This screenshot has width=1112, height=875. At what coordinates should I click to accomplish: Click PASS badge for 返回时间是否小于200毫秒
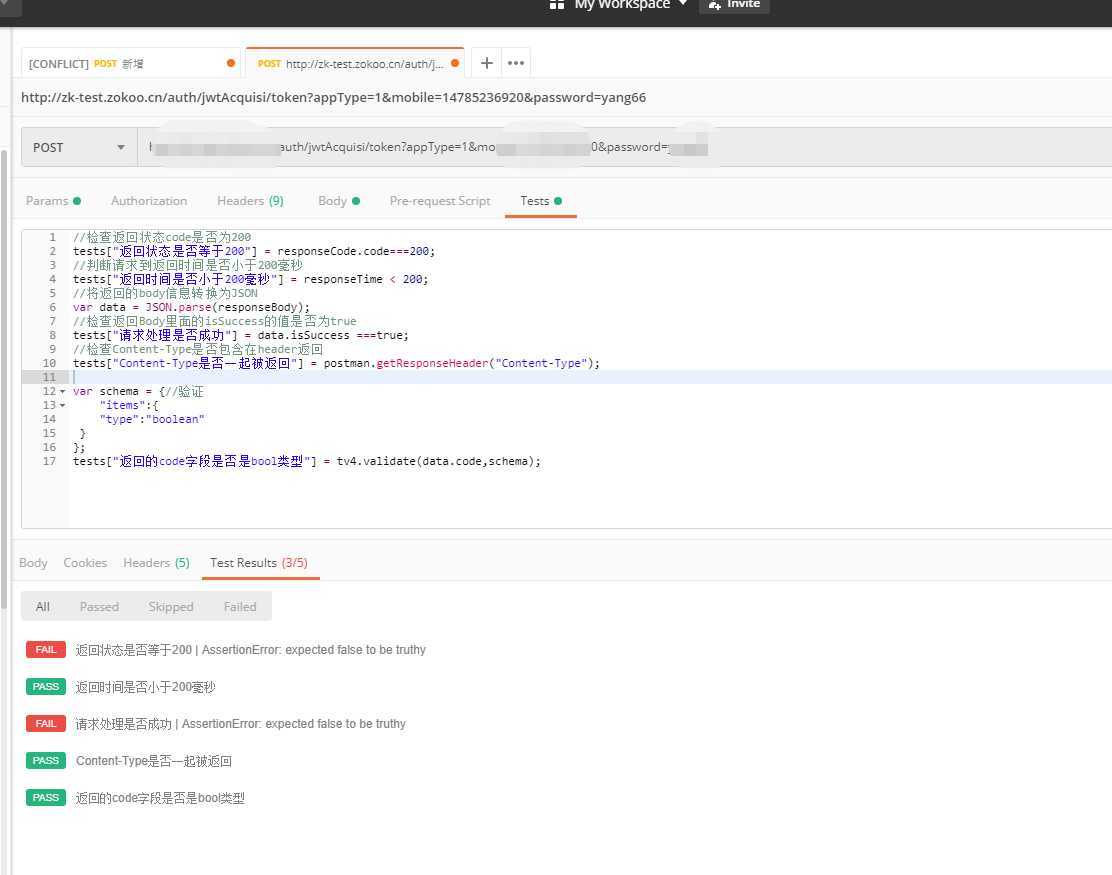[45, 686]
